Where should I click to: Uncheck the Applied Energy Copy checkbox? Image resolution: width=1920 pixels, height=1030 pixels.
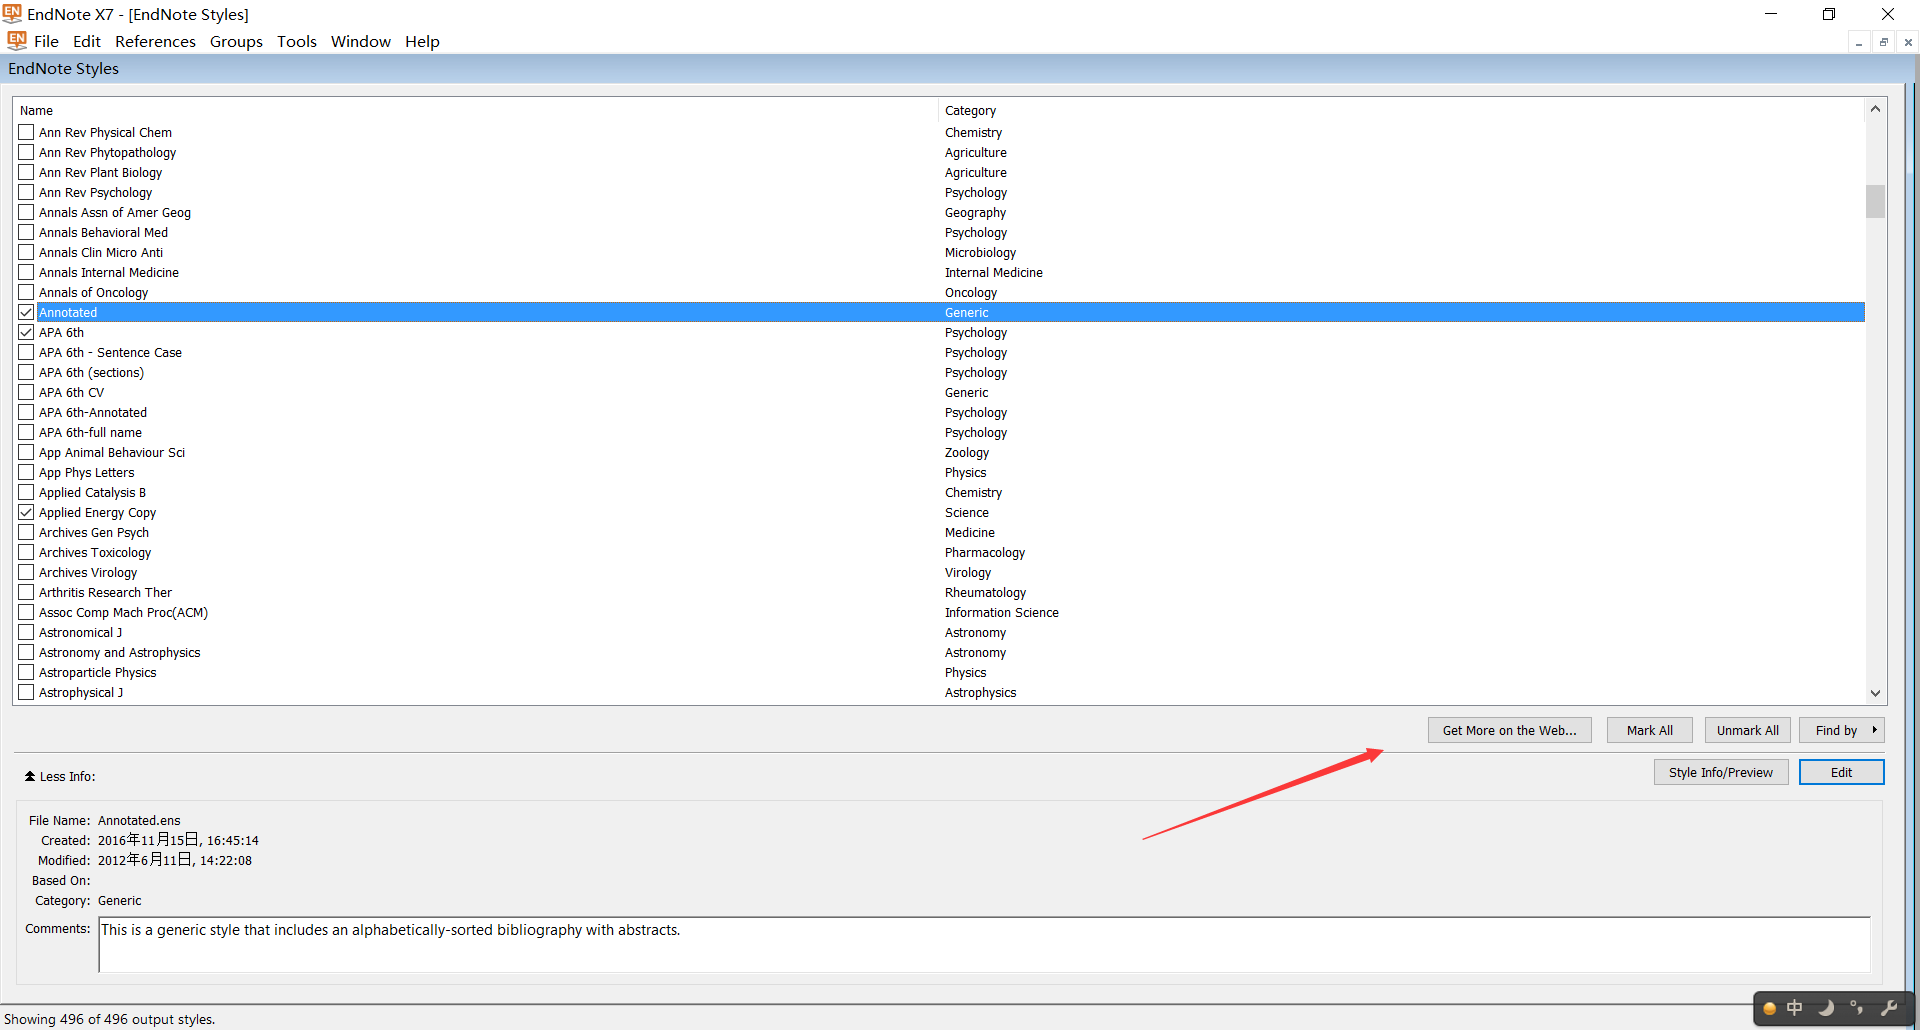click(x=26, y=512)
